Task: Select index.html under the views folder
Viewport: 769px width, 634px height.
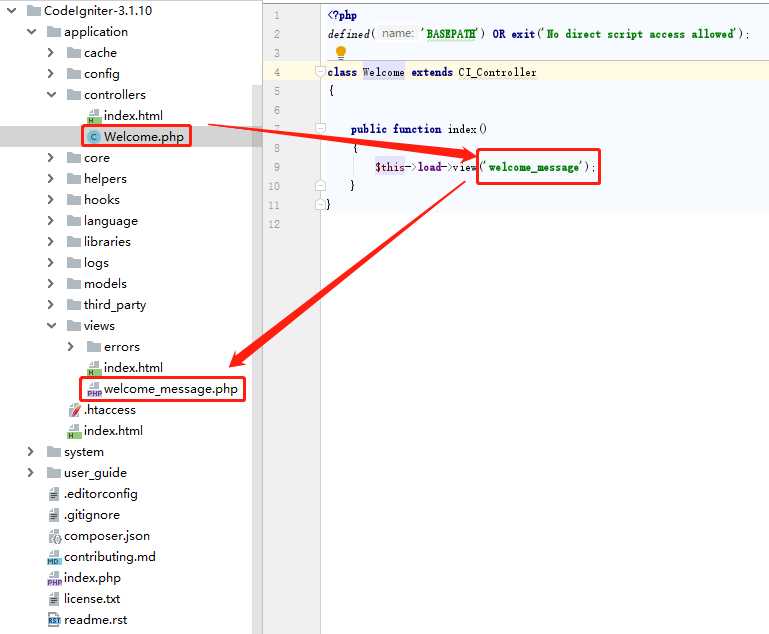Action: [x=133, y=368]
